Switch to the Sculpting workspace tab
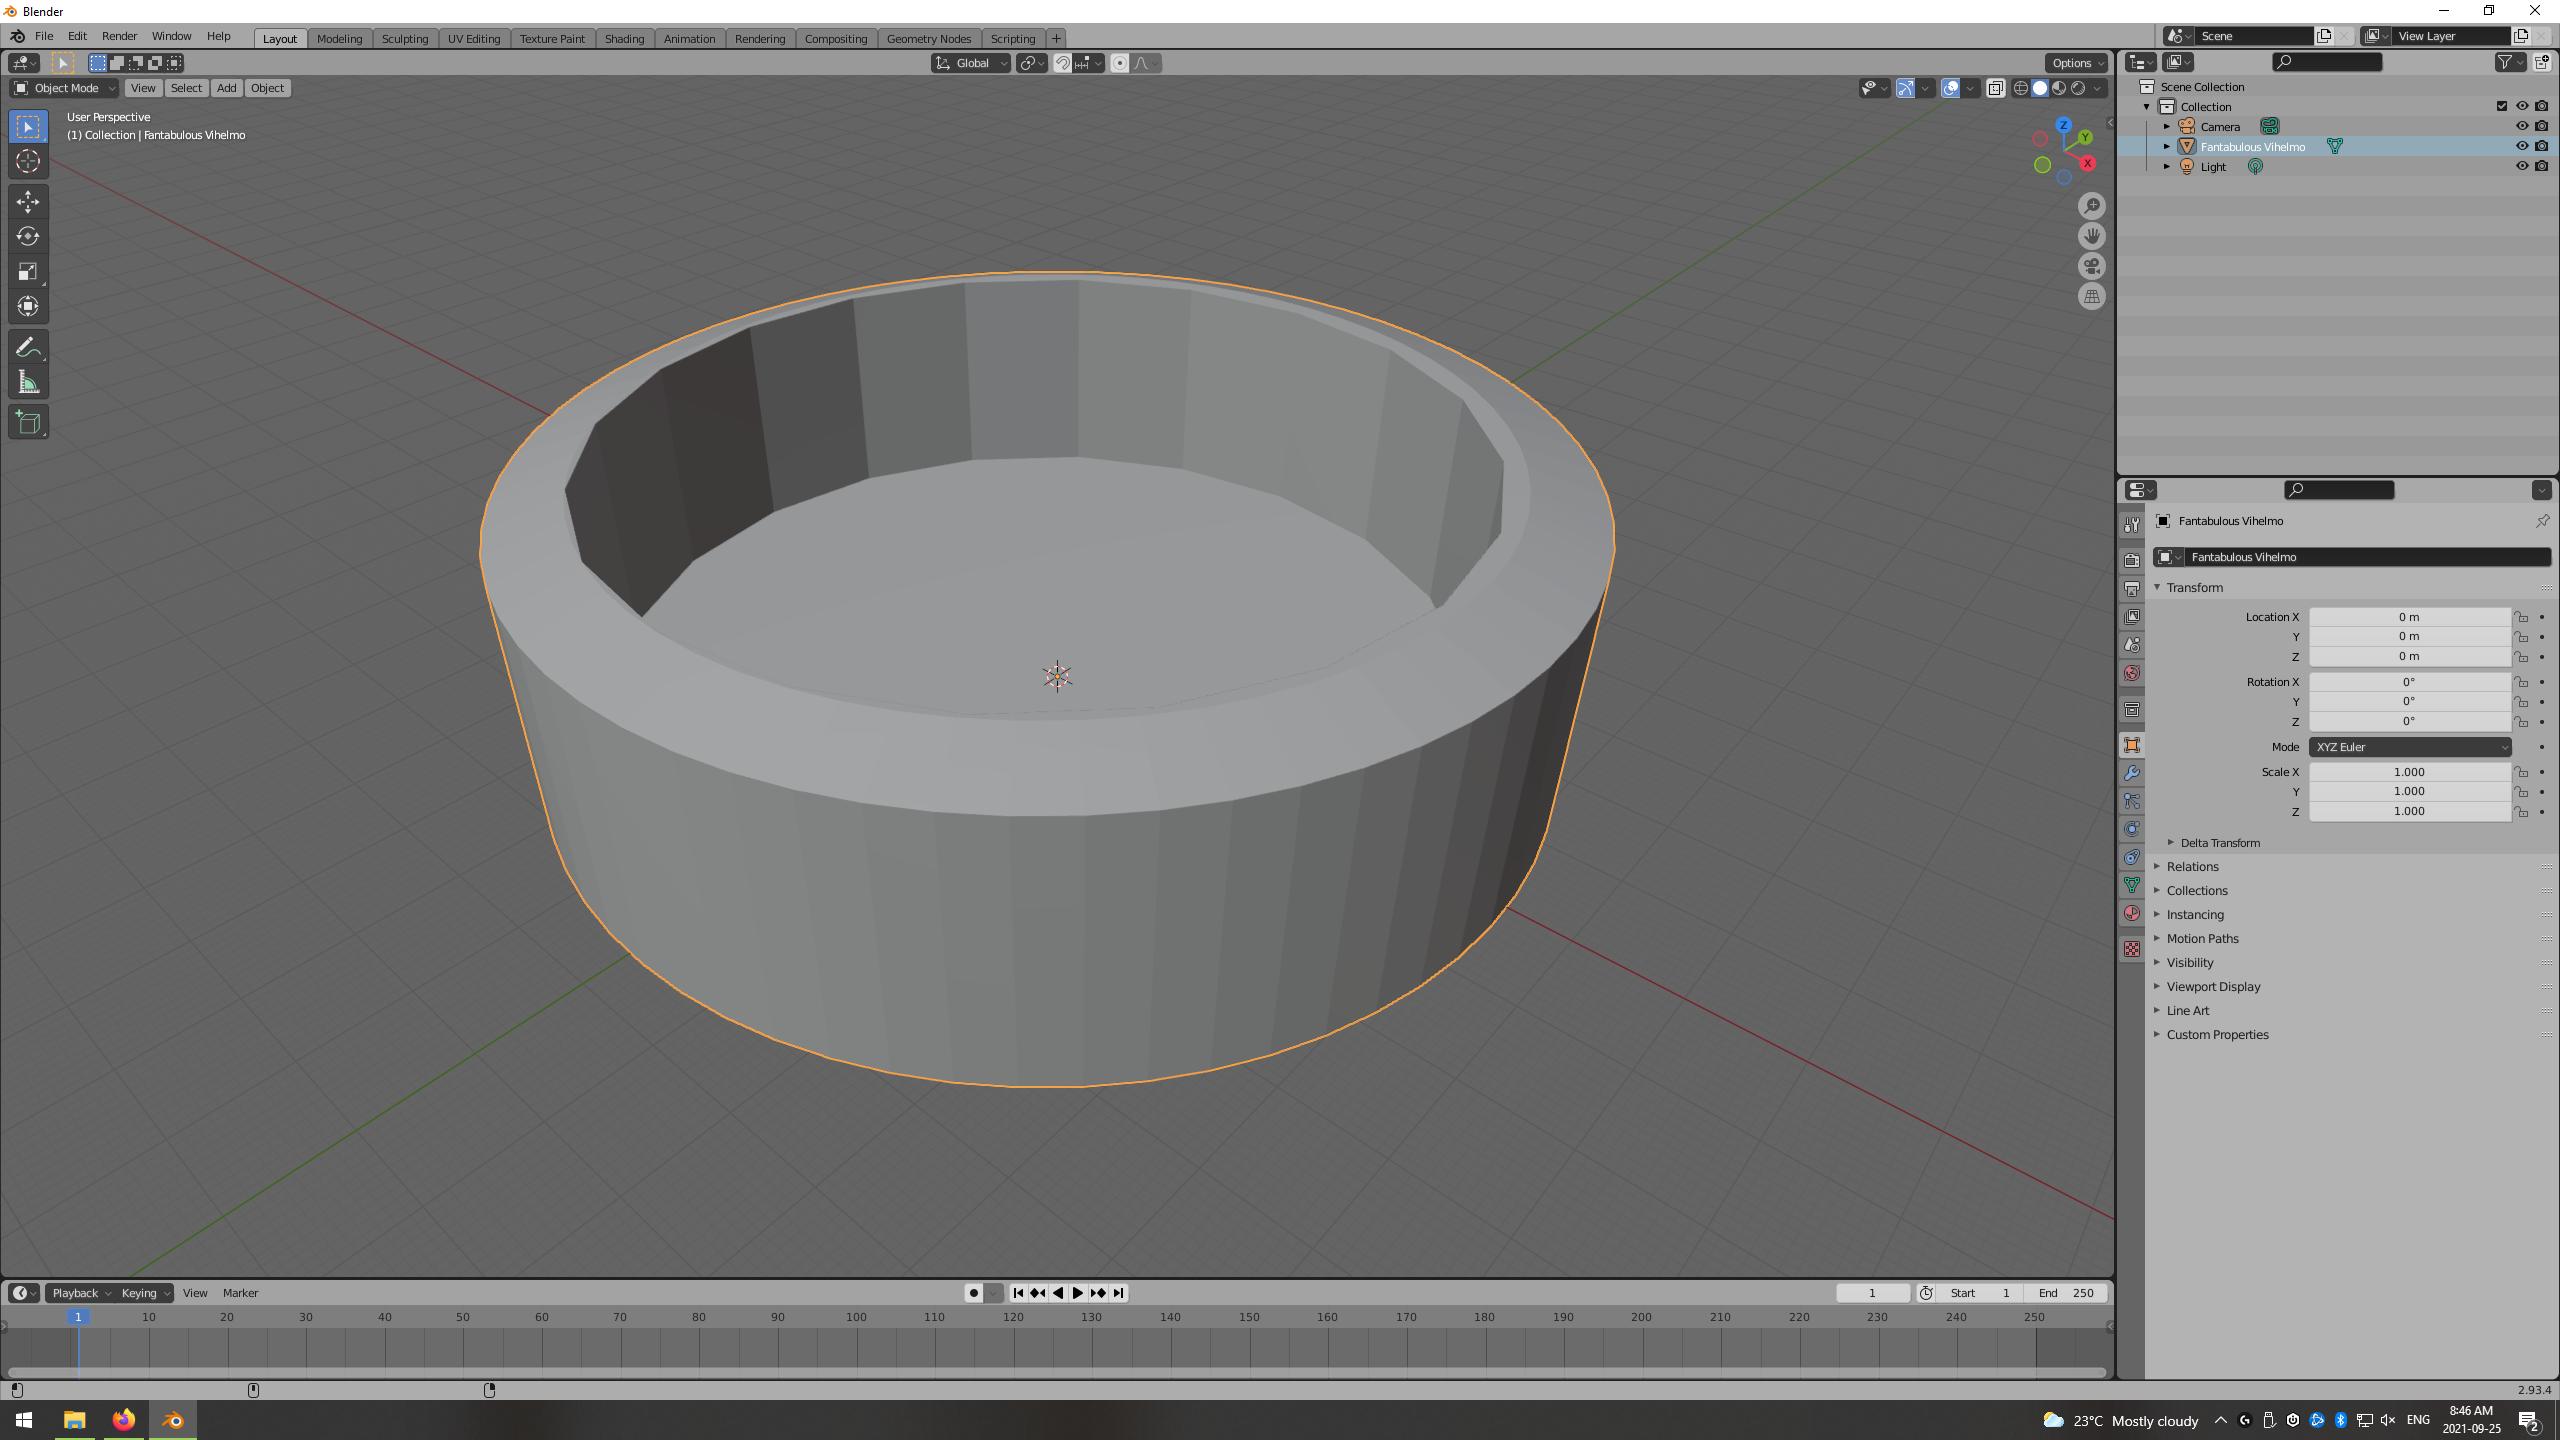The image size is (2560, 1440). coord(404,39)
